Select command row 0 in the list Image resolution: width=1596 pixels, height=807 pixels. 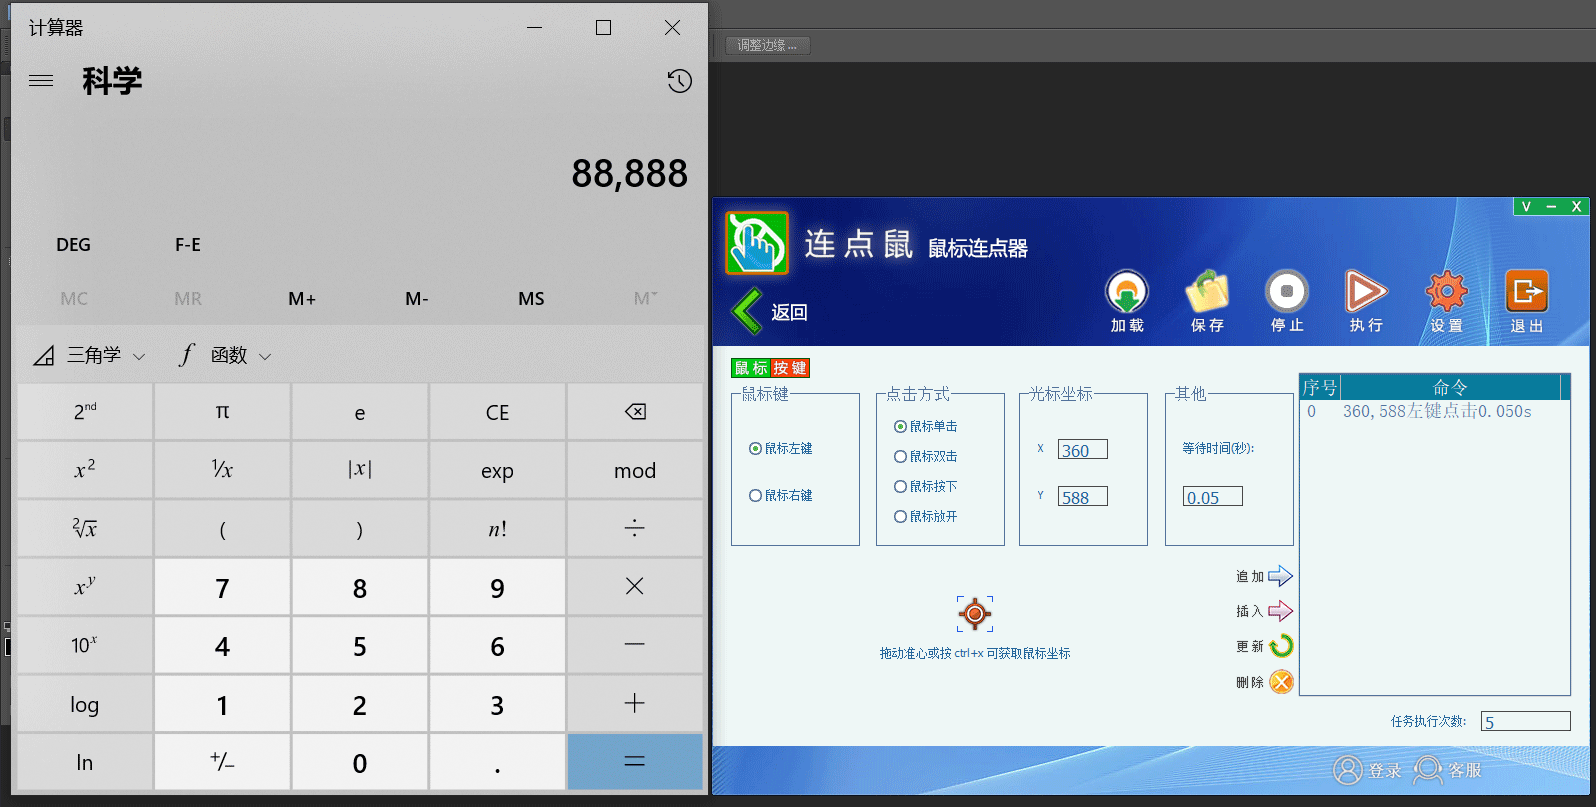tap(1434, 411)
